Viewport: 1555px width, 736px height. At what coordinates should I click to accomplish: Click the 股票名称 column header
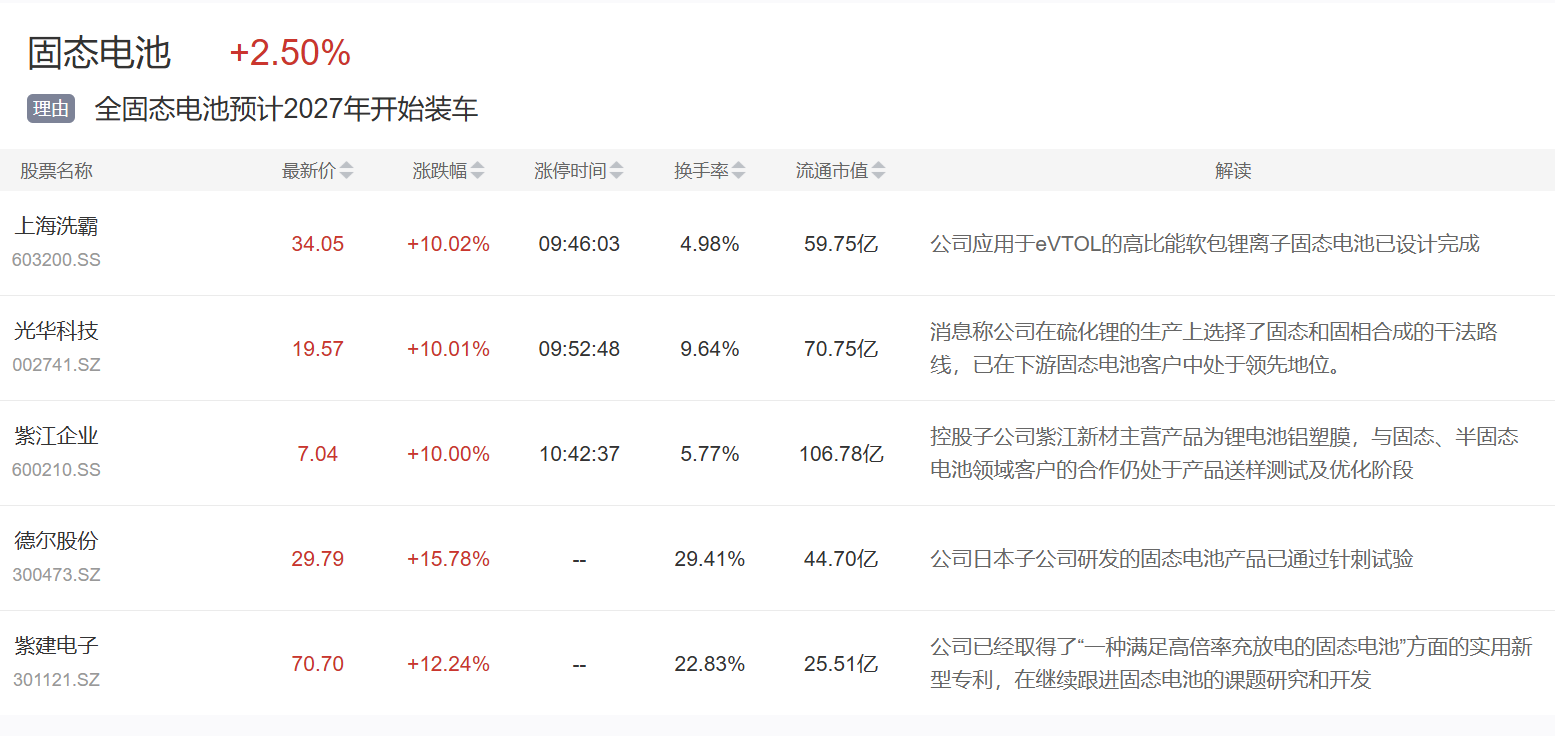(56, 171)
